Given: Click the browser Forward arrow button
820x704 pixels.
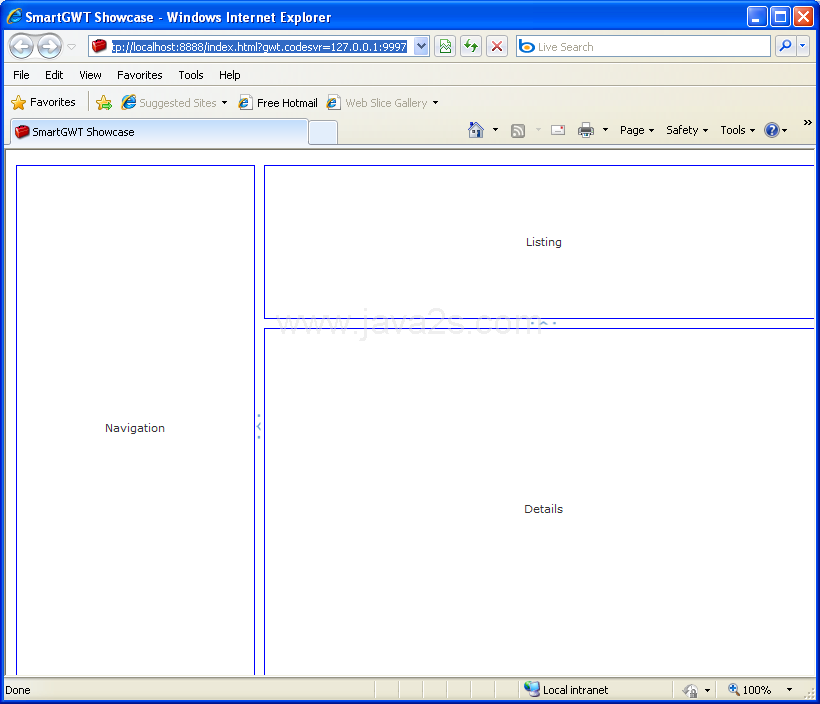Looking at the screenshot, I should click(50, 47).
